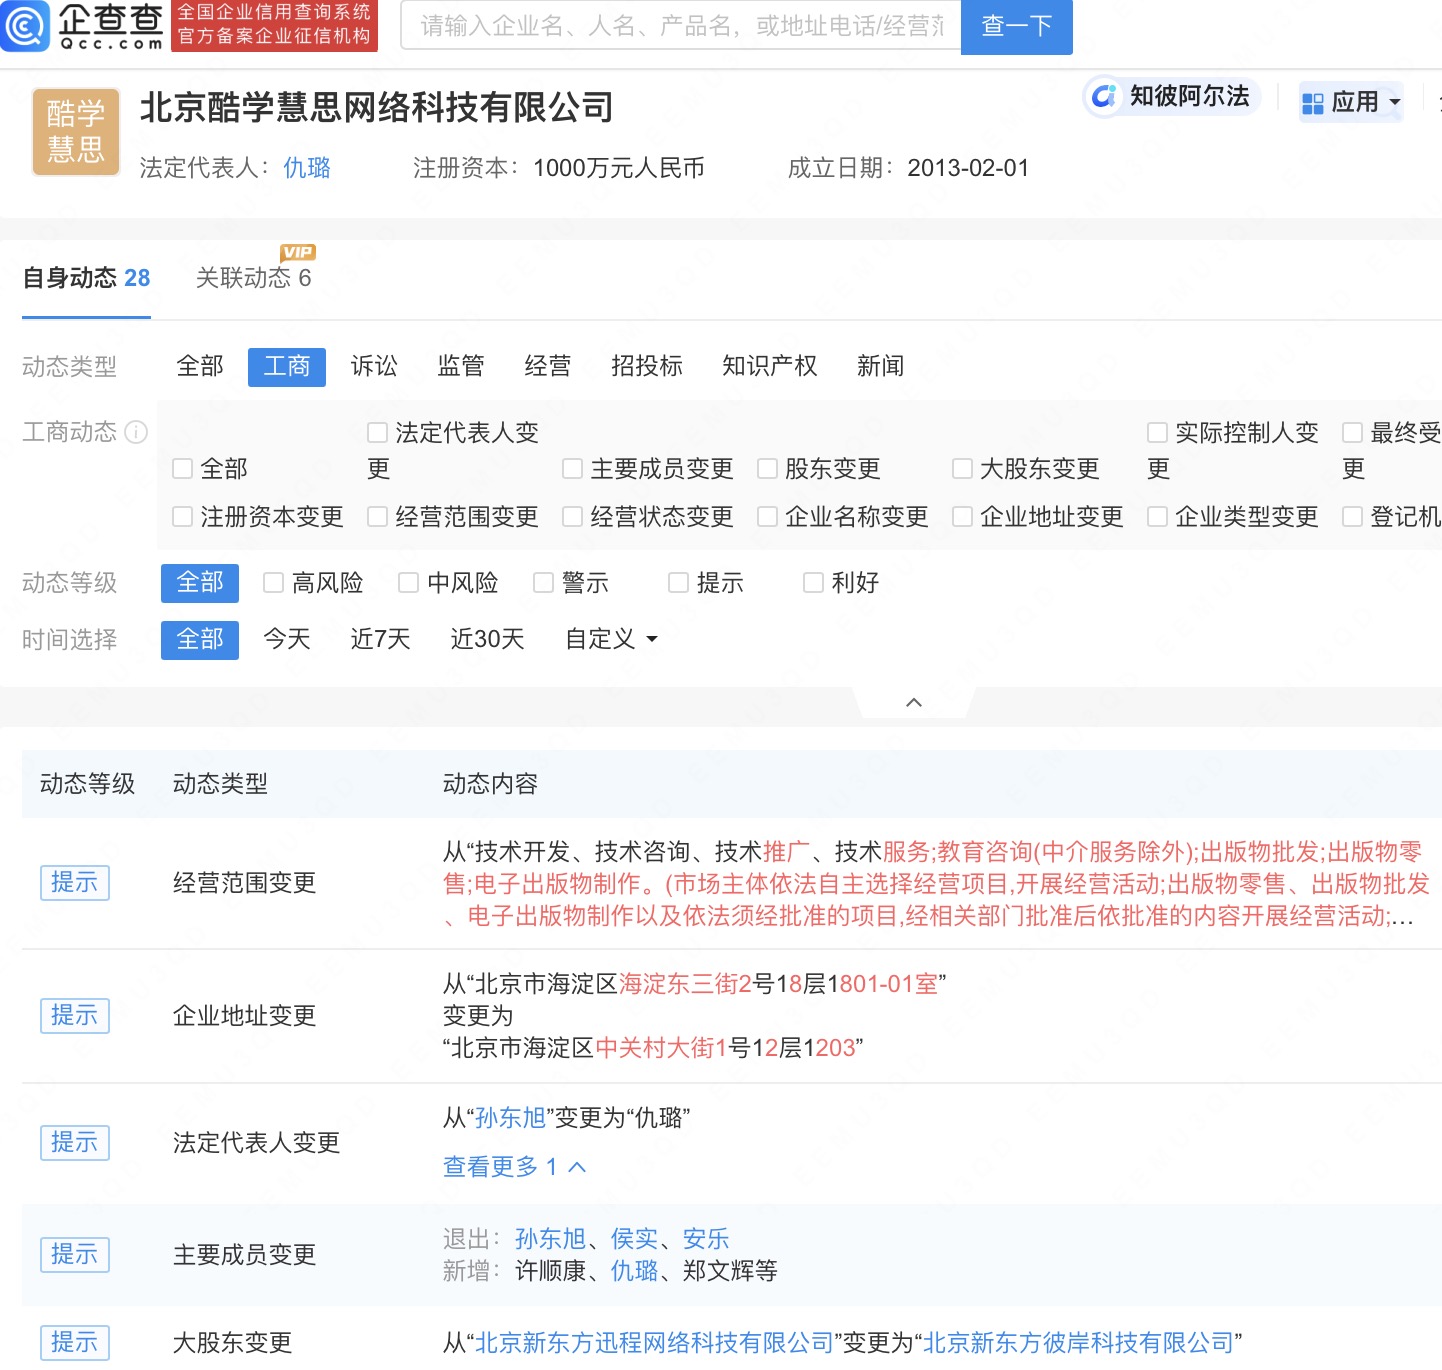Check 经营状态变更 filter checkbox
Screen dimensions: 1442x1370
point(573,517)
